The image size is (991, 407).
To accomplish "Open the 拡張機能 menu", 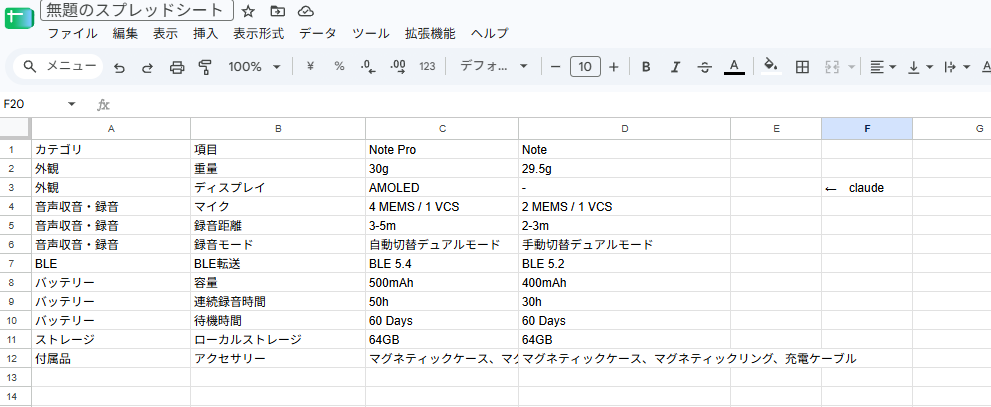I will click(430, 33).
